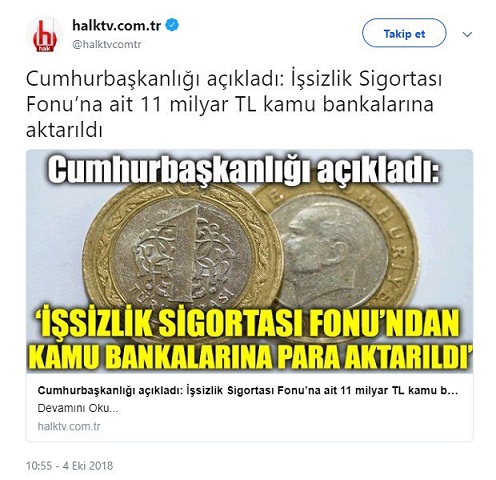Click Devamını Oku... to read more

click(78, 408)
